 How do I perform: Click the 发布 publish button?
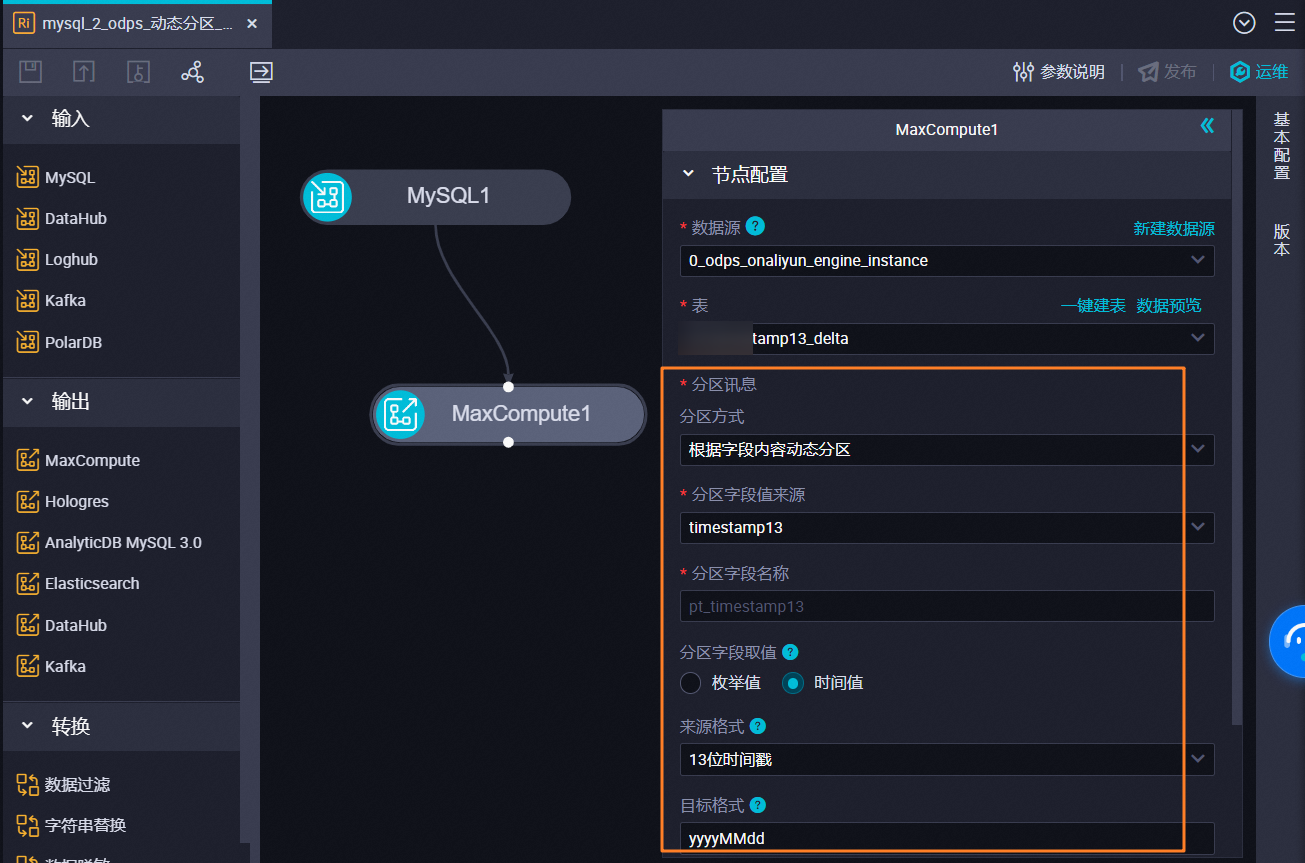coord(1167,72)
